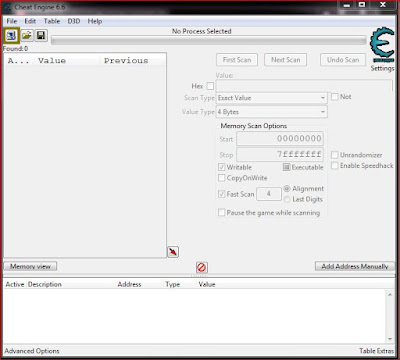400x360 pixels.
Task: Enable Pause the game while scanning
Action: click(221, 212)
